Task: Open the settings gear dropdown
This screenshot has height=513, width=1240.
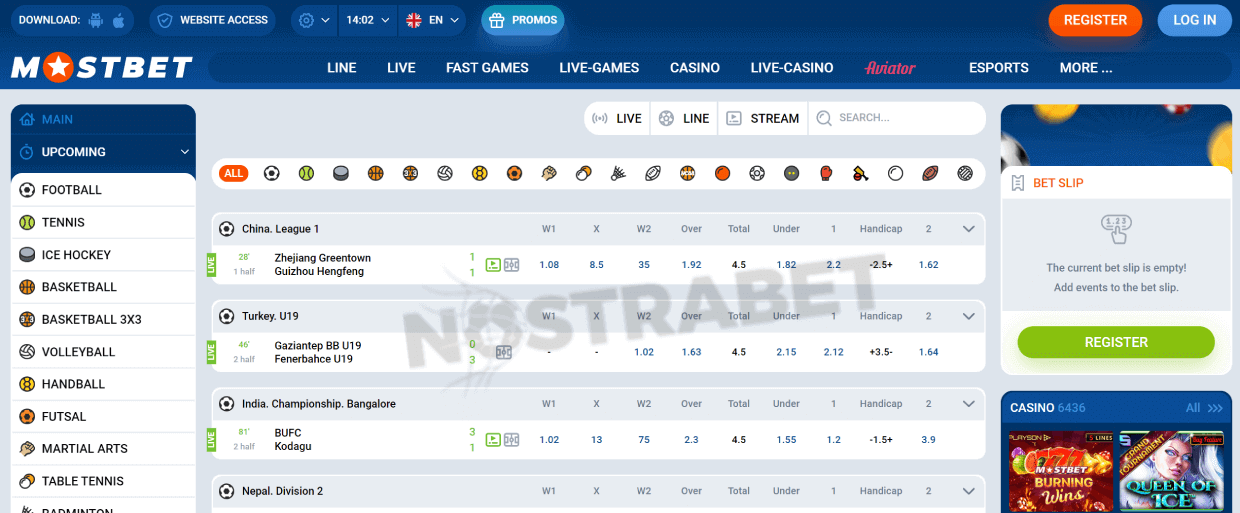Action: (314, 20)
